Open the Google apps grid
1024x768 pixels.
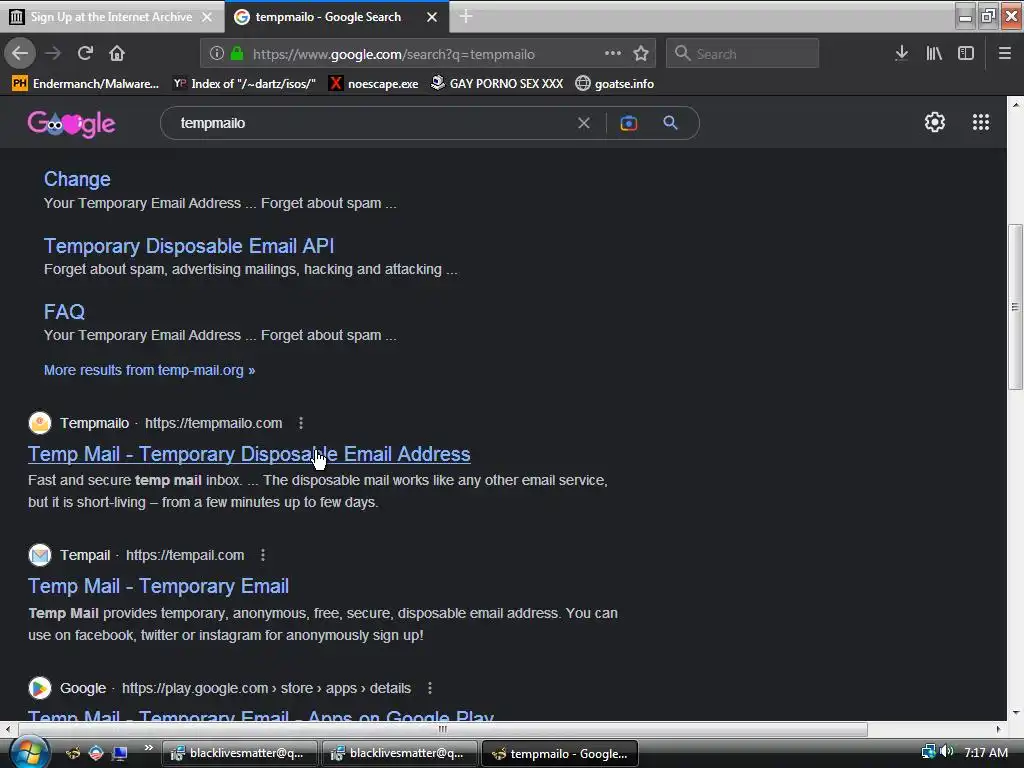[981, 122]
